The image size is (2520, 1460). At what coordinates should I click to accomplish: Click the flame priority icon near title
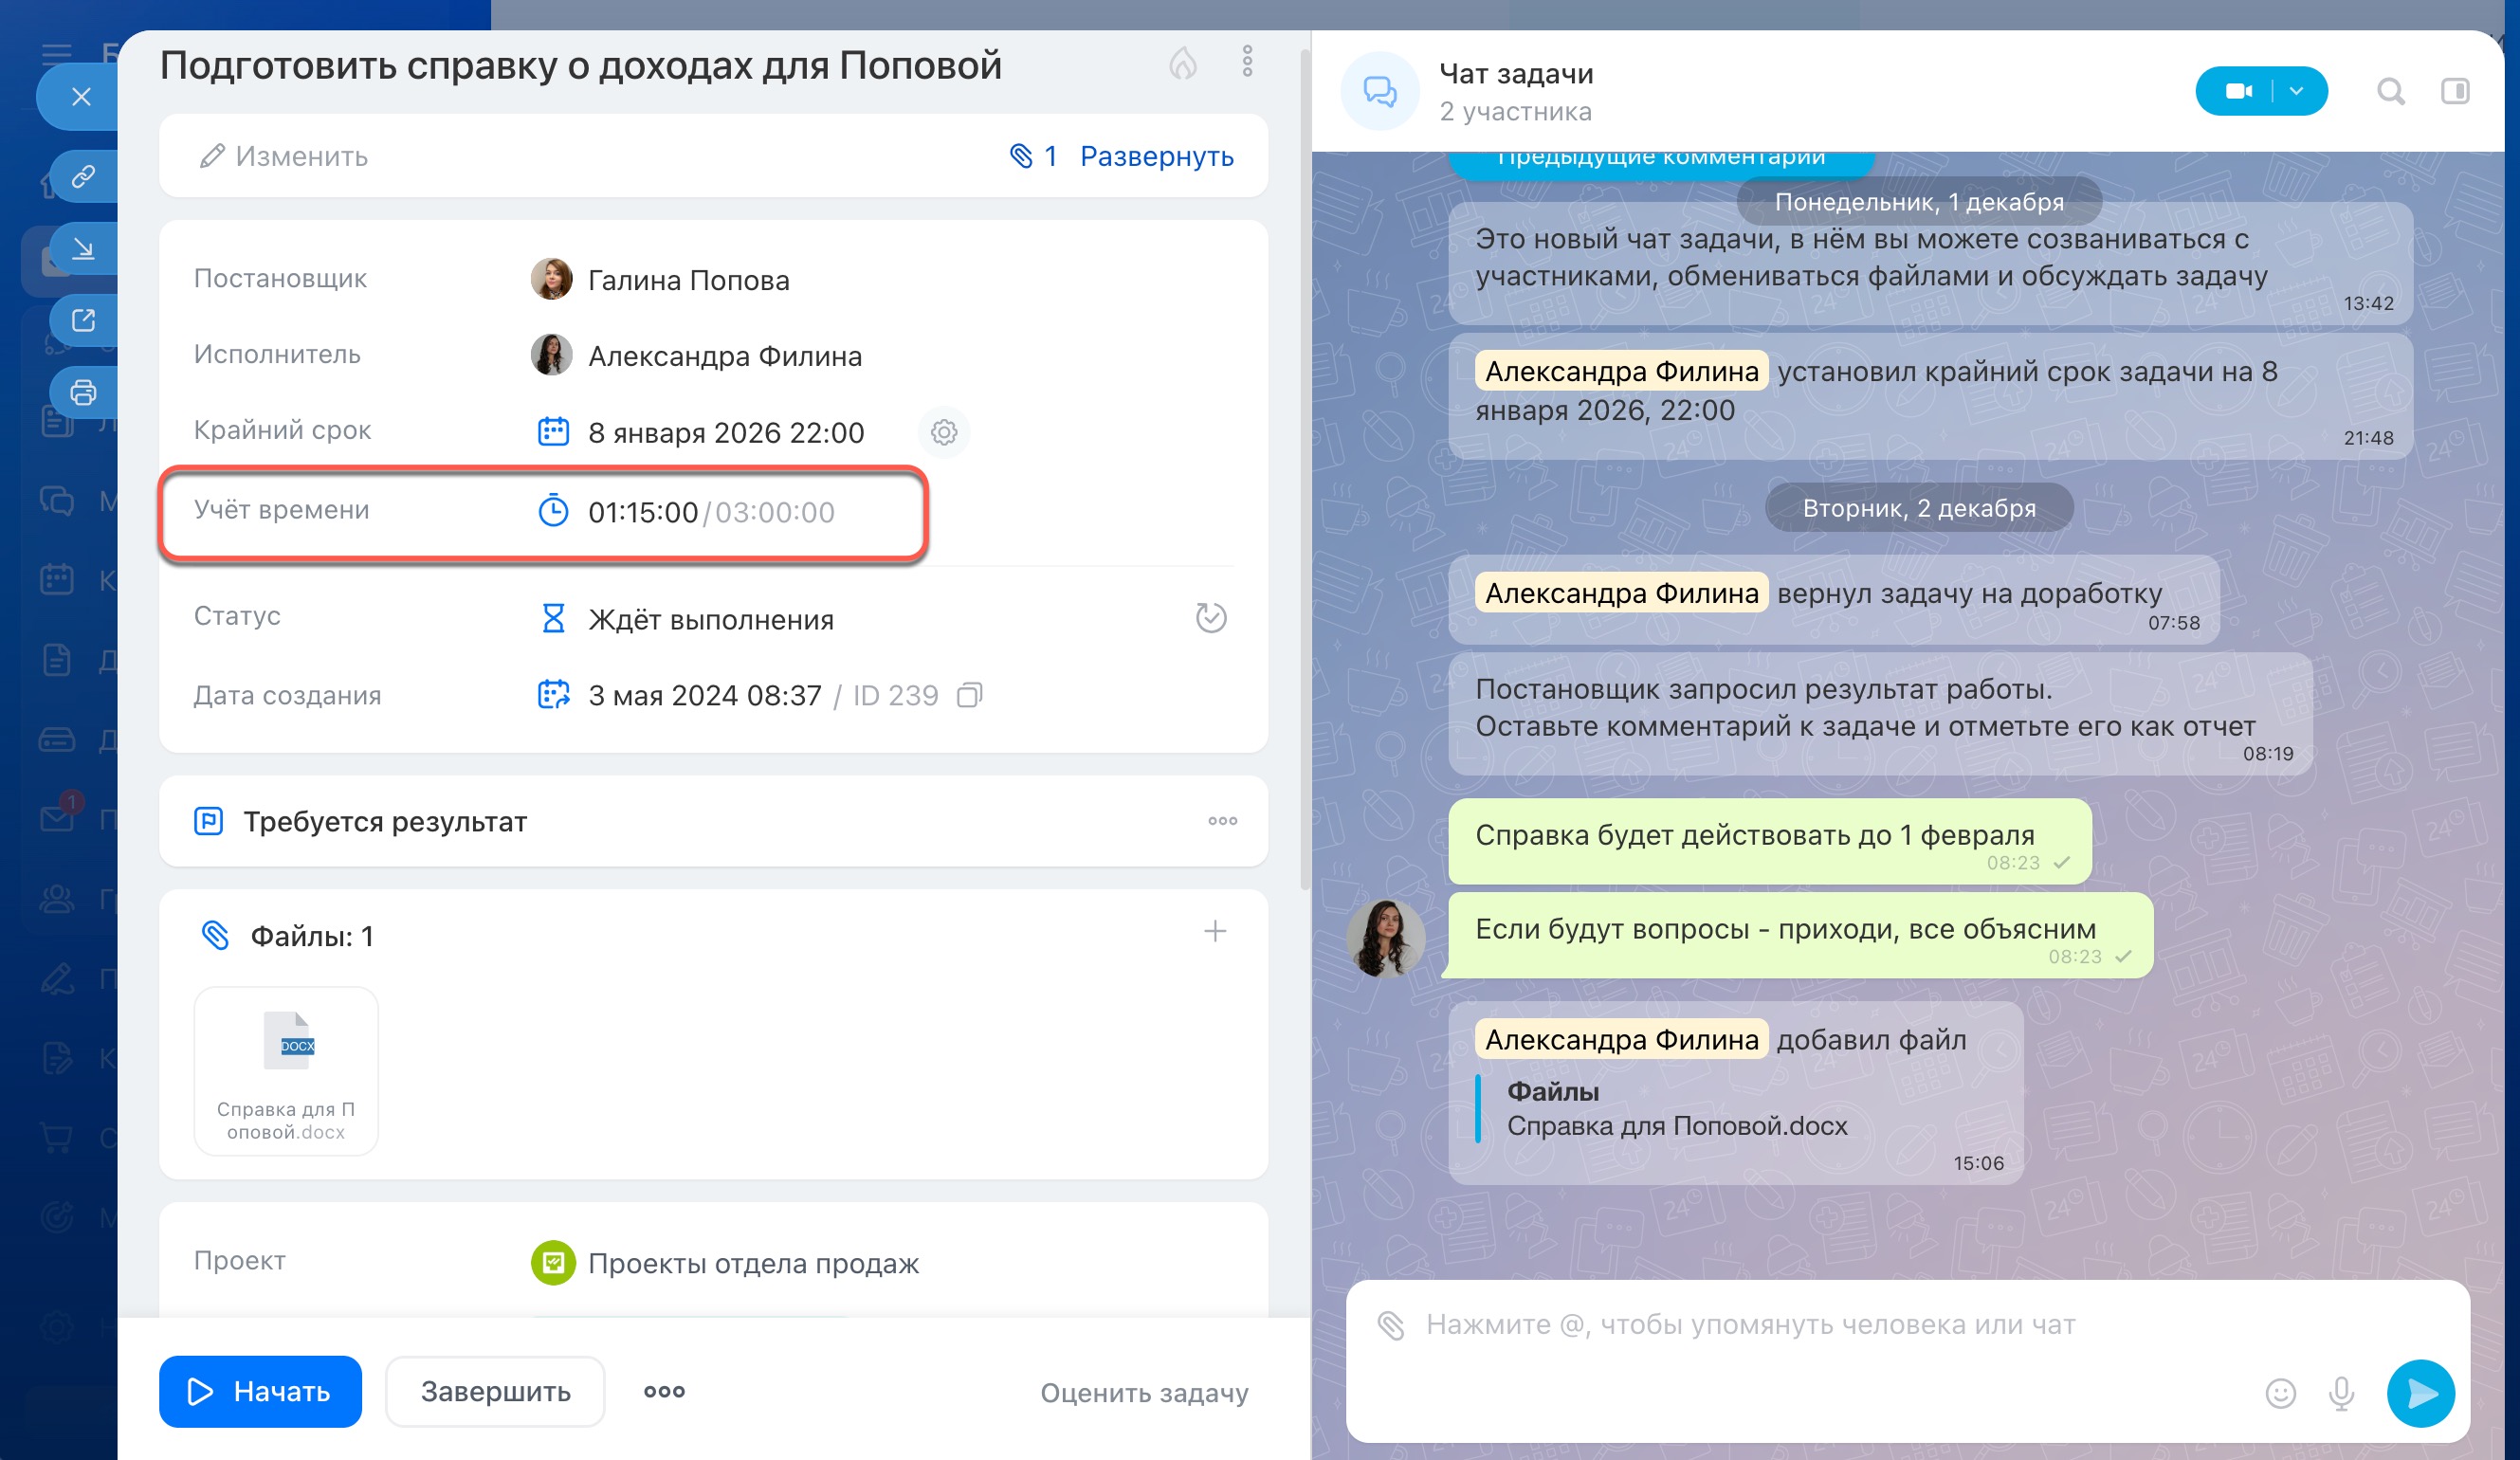click(1183, 63)
